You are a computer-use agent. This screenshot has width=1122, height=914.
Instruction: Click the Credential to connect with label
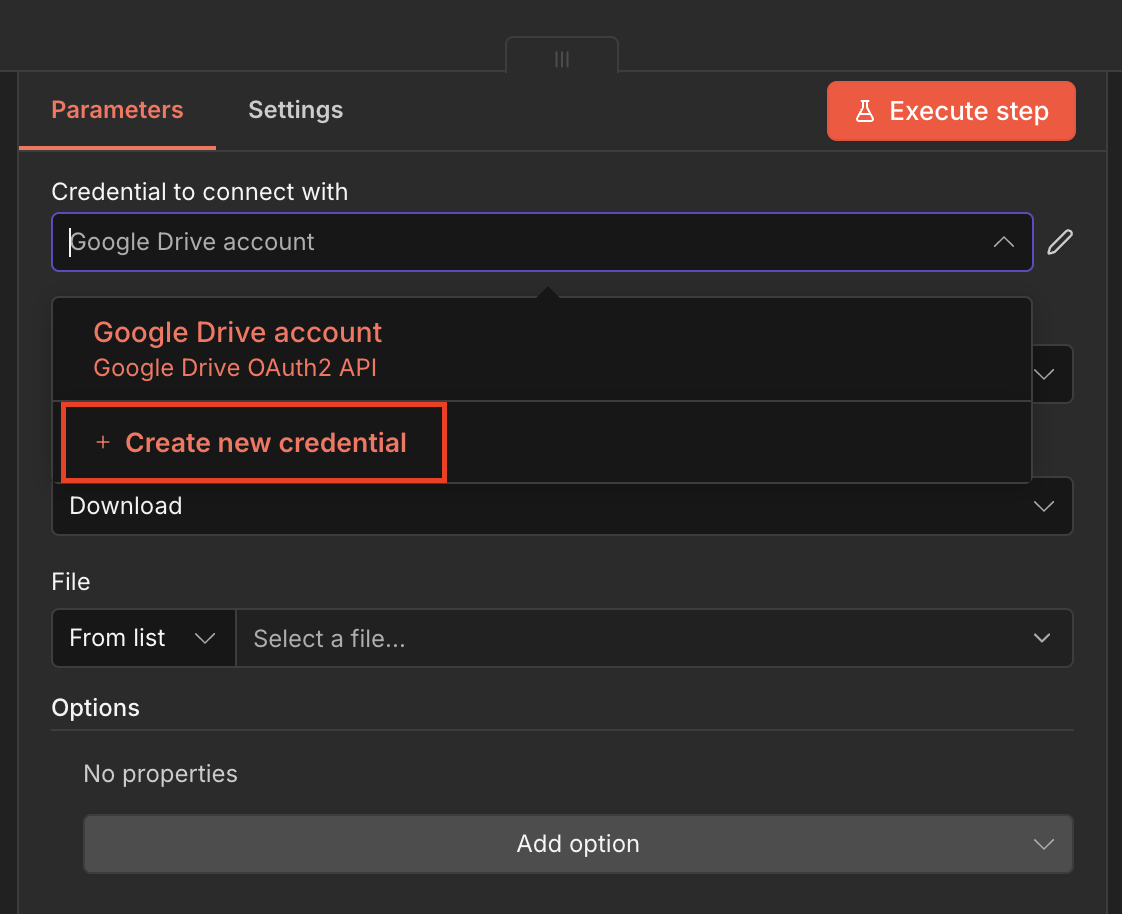(x=200, y=192)
